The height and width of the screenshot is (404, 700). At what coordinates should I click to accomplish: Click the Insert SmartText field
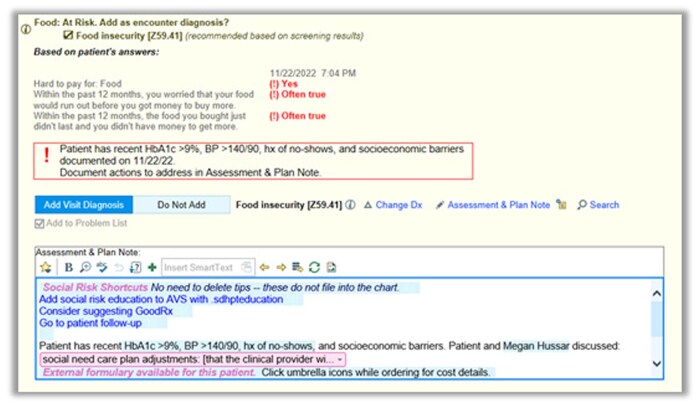202,267
